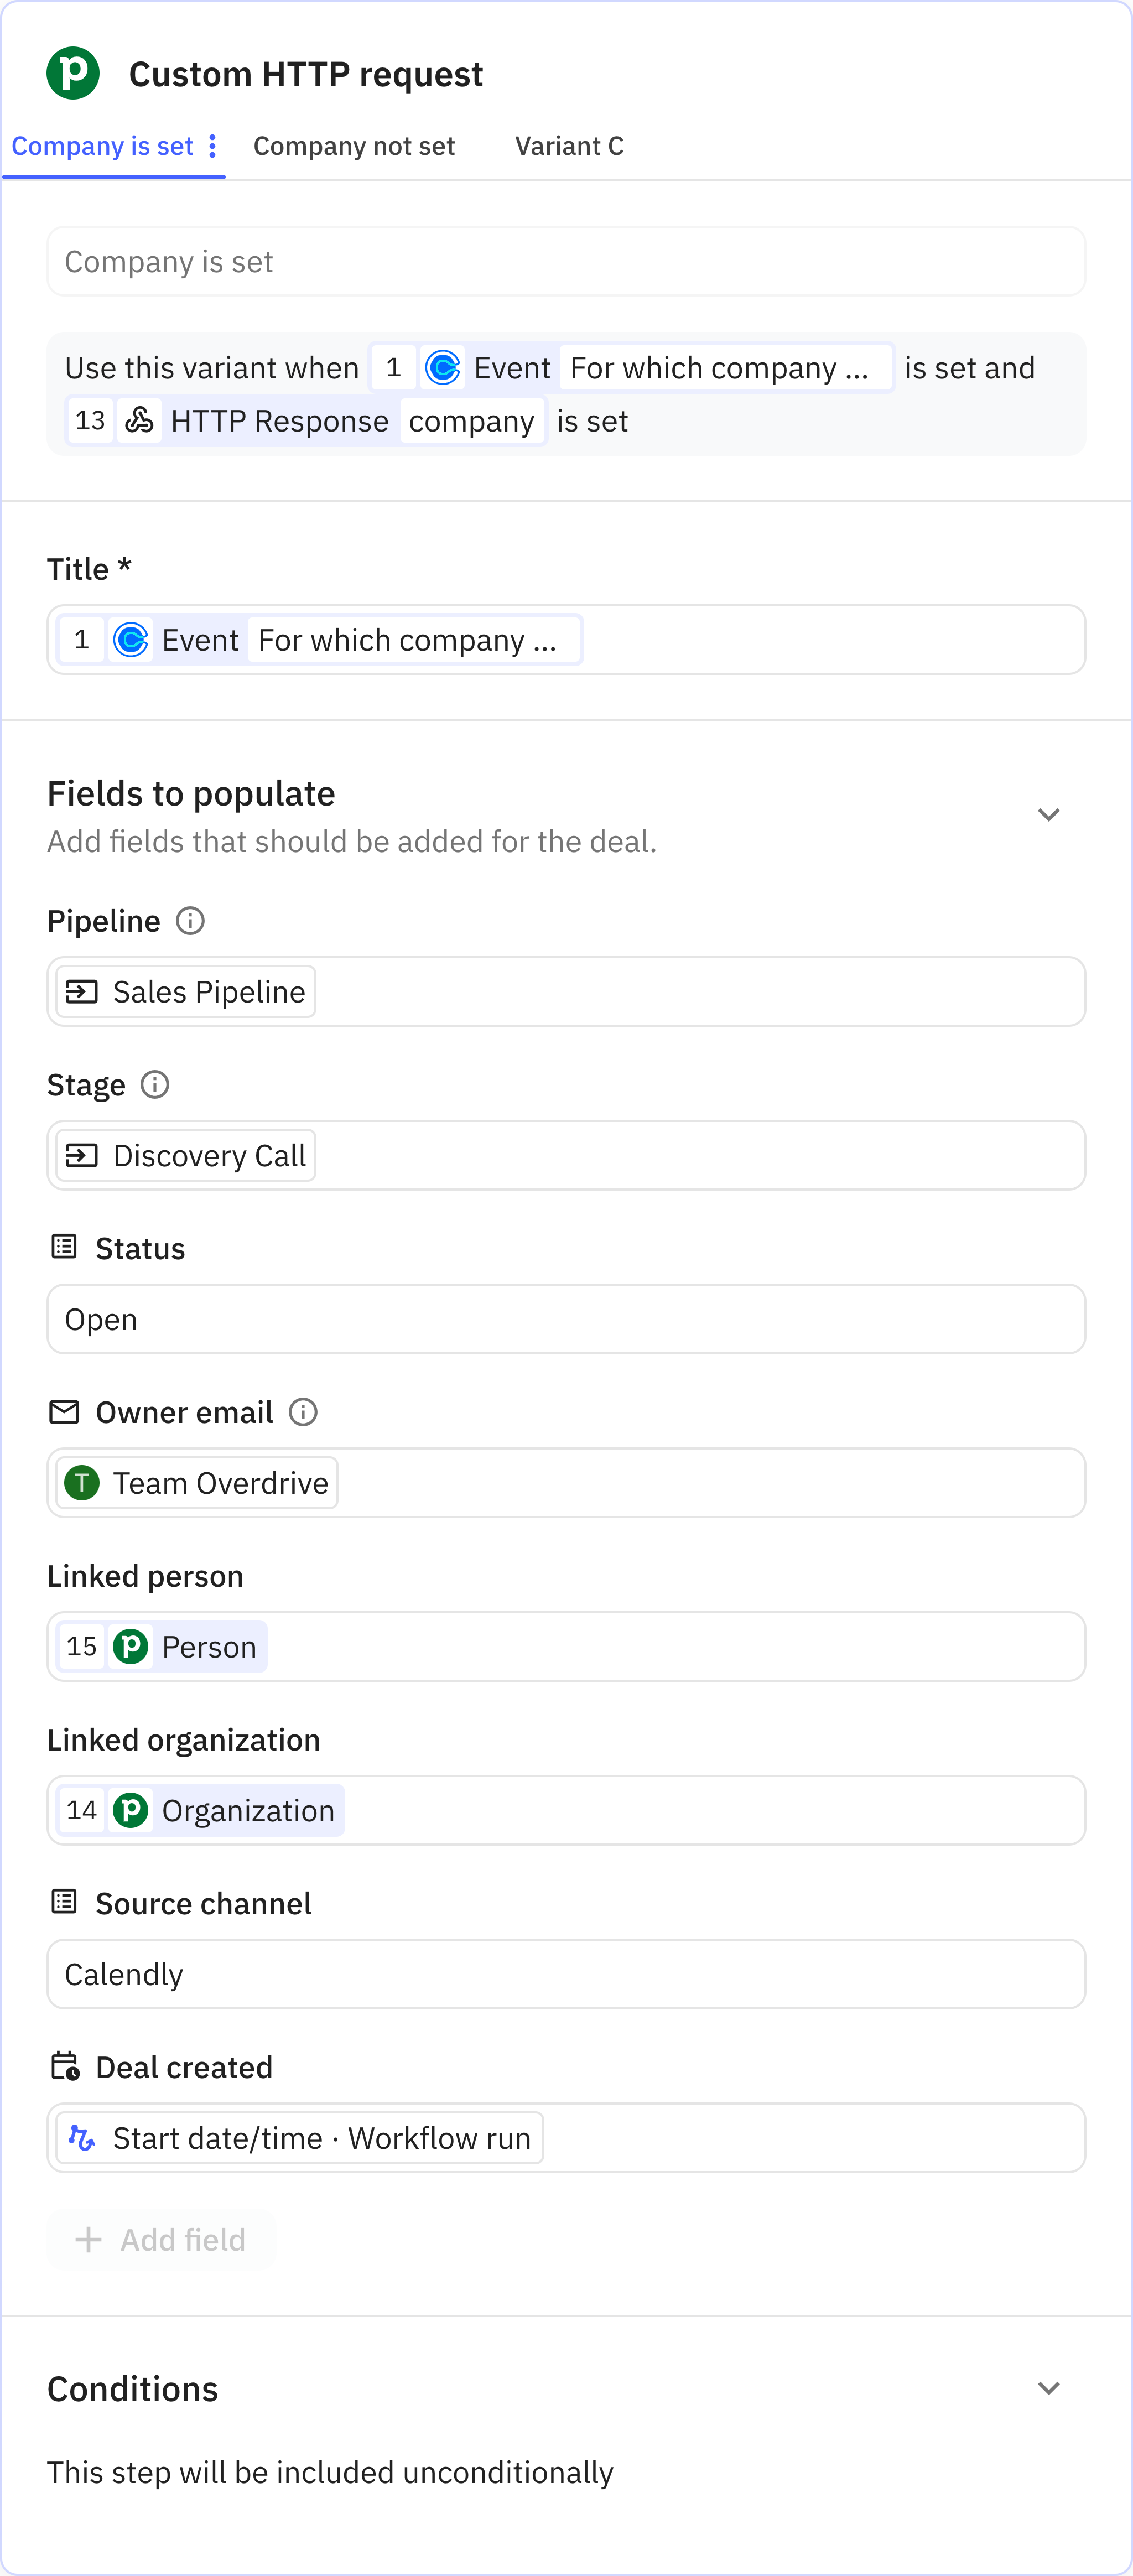This screenshot has height=2576, width=1133.
Task: Switch to the Company not set tab
Action: (354, 147)
